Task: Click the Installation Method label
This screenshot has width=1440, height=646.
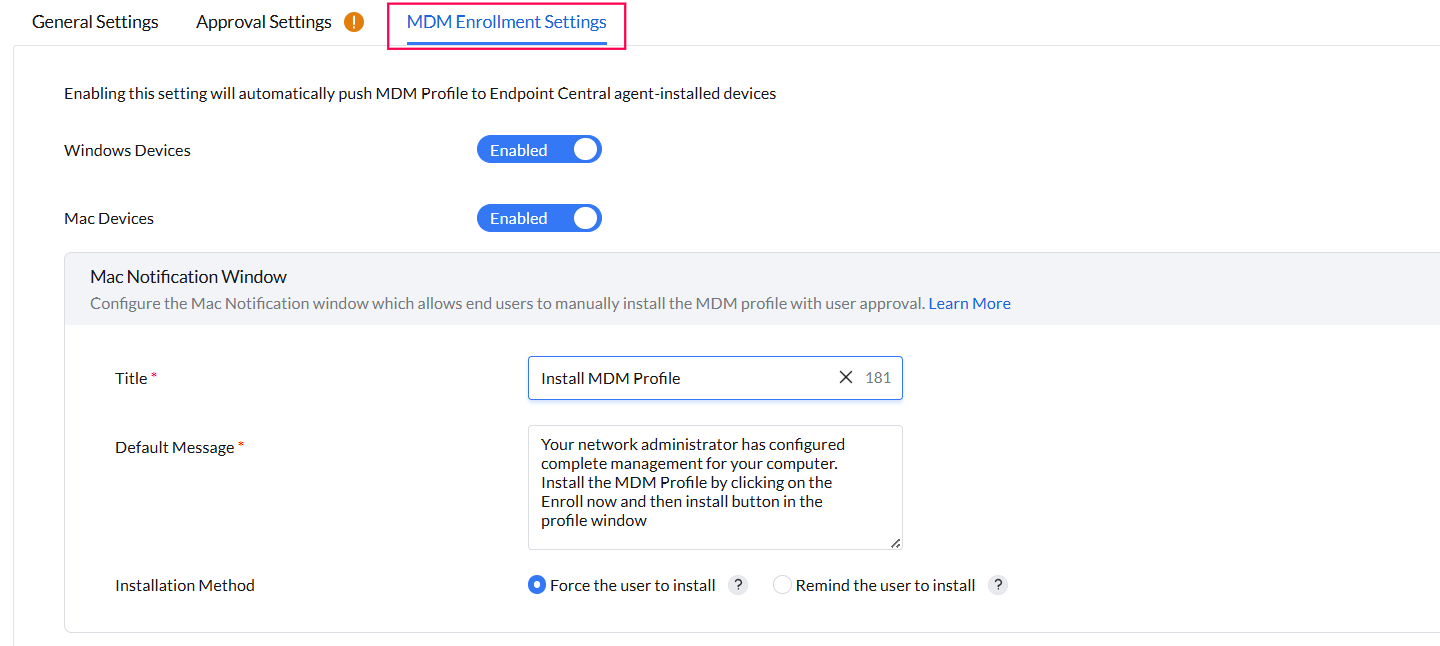Action: pos(185,585)
